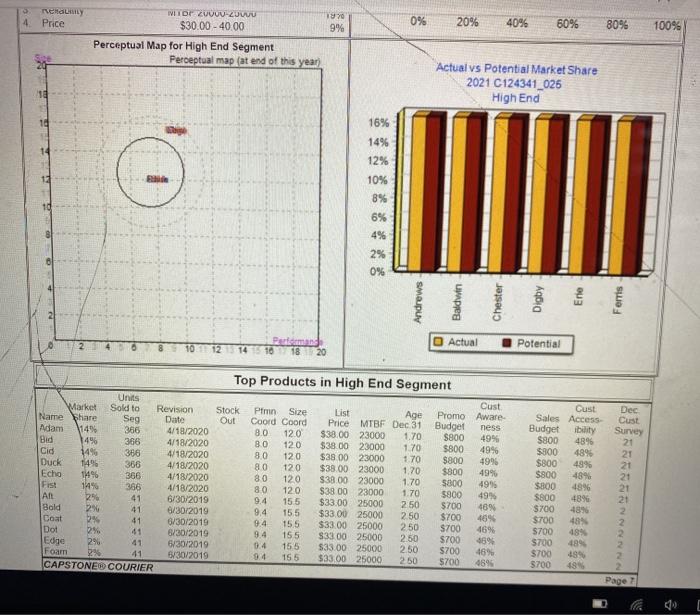The image size is (700, 615).
Task: Select the Cid product row name
Action: pyautogui.click(x=47, y=450)
